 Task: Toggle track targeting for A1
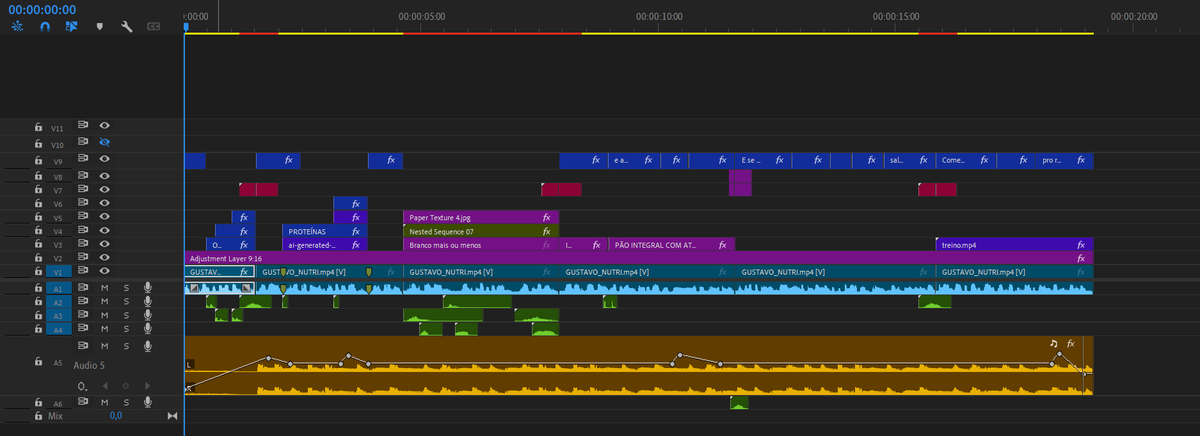tap(58, 287)
